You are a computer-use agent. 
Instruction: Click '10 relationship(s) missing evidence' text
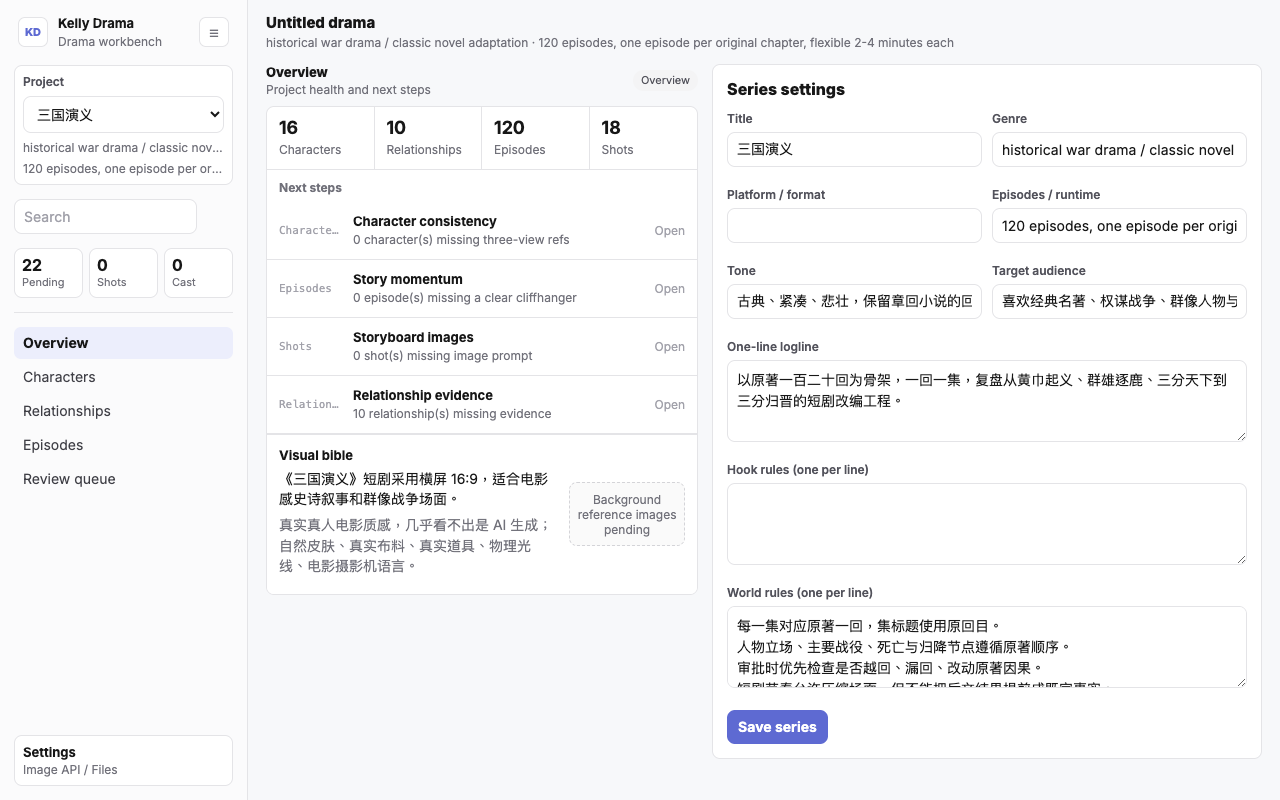[452, 414]
